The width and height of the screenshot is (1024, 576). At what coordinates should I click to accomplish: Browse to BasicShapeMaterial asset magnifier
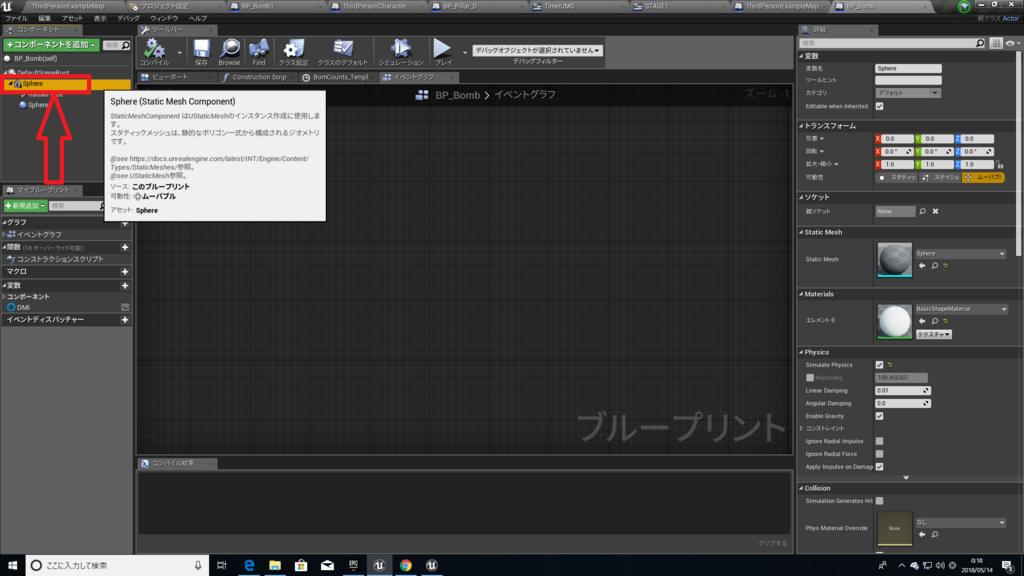(935, 321)
